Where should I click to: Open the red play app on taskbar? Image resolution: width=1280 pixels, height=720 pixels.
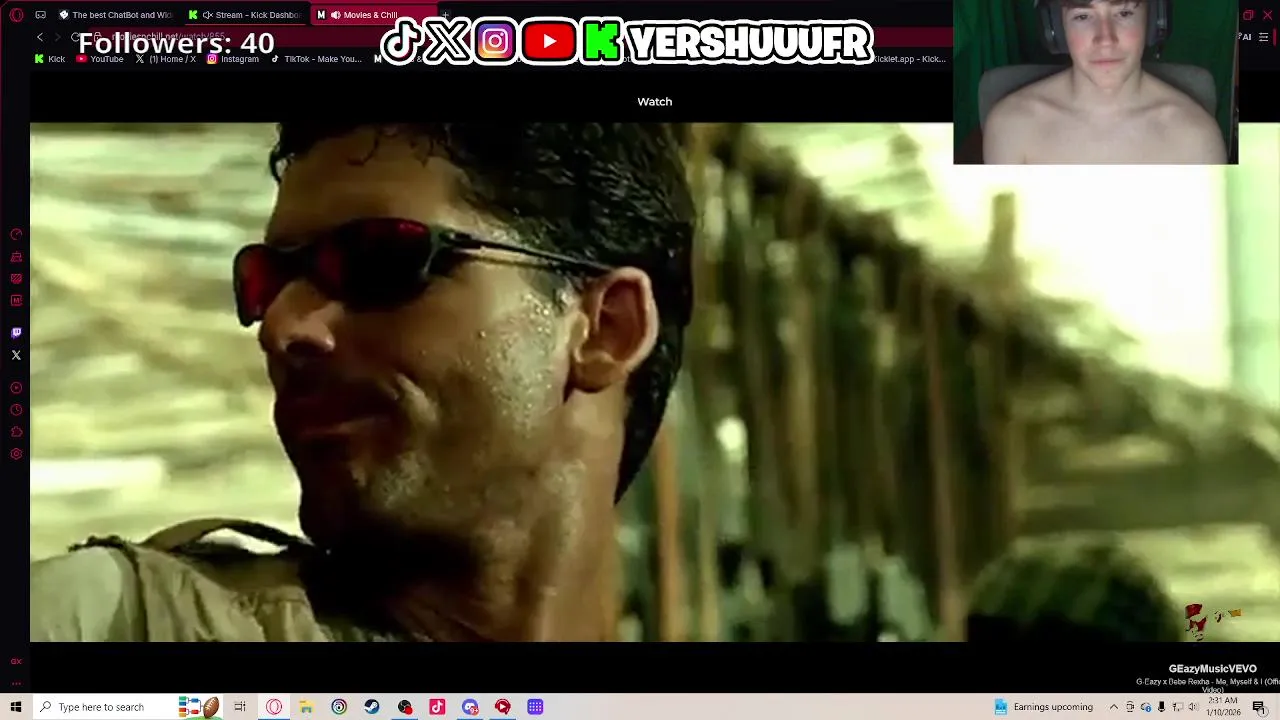[503, 707]
